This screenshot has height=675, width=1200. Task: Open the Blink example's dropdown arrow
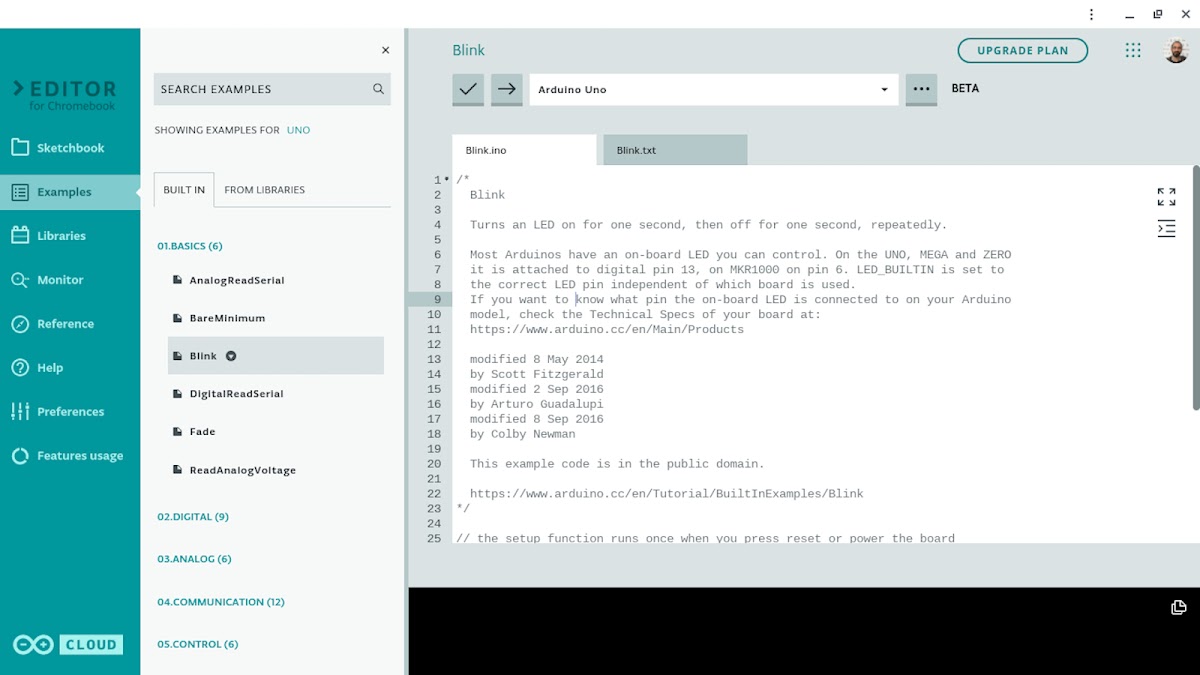pyautogui.click(x=231, y=356)
